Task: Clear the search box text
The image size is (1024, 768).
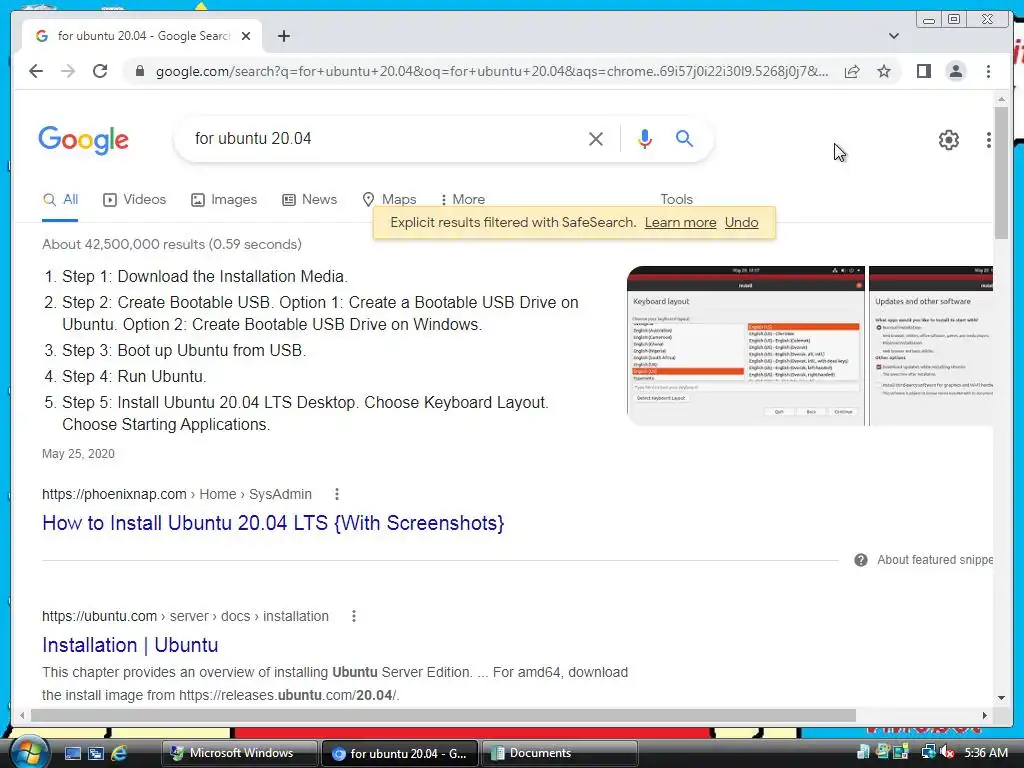Action: tap(596, 138)
